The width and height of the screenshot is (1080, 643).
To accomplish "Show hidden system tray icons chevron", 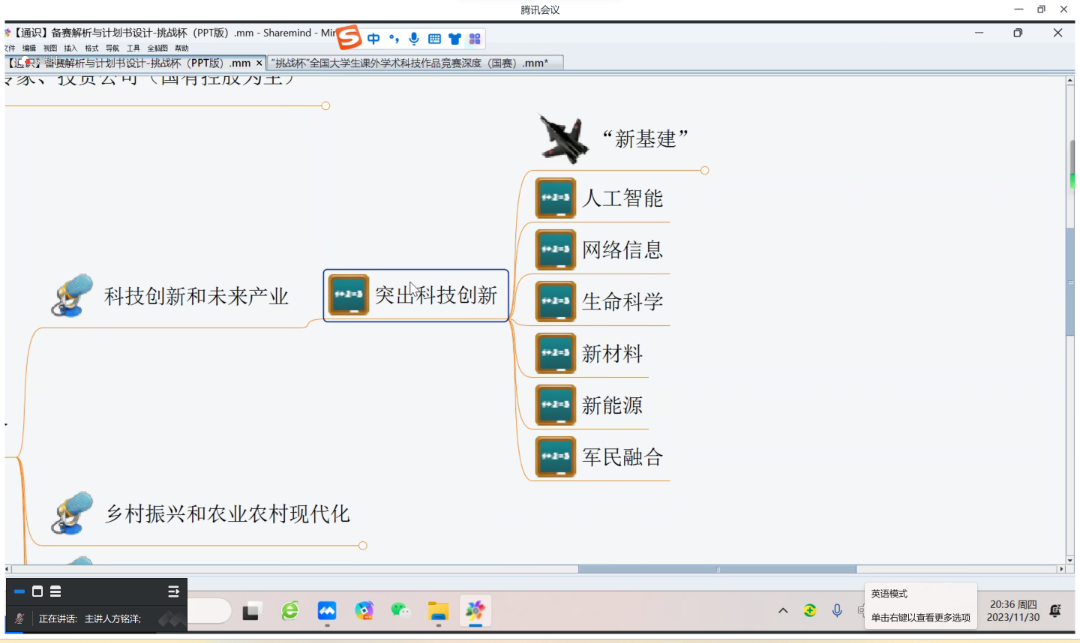I will (783, 611).
